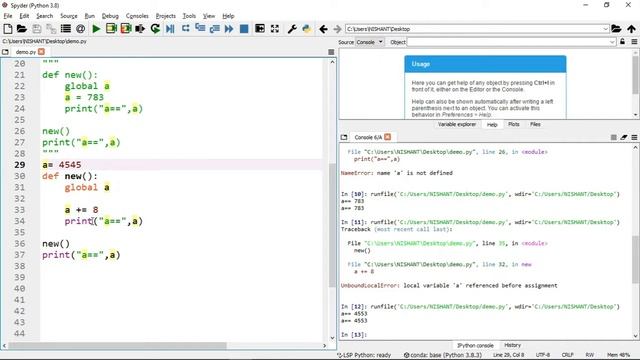Open the View menu
Screen dimensions: 640x360
tap(209, 16)
